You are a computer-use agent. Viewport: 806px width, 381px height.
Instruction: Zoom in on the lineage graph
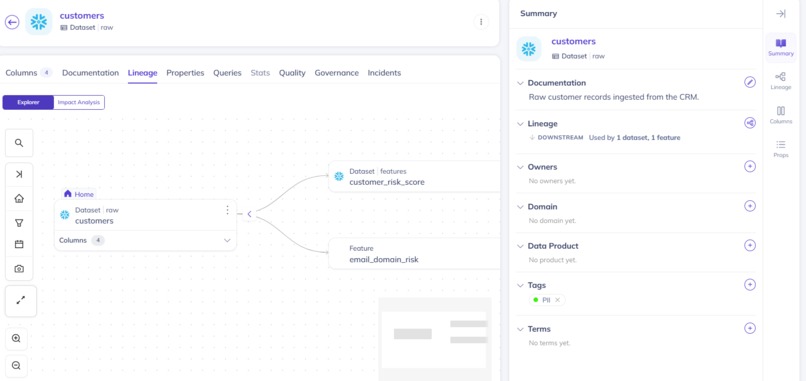point(16,338)
